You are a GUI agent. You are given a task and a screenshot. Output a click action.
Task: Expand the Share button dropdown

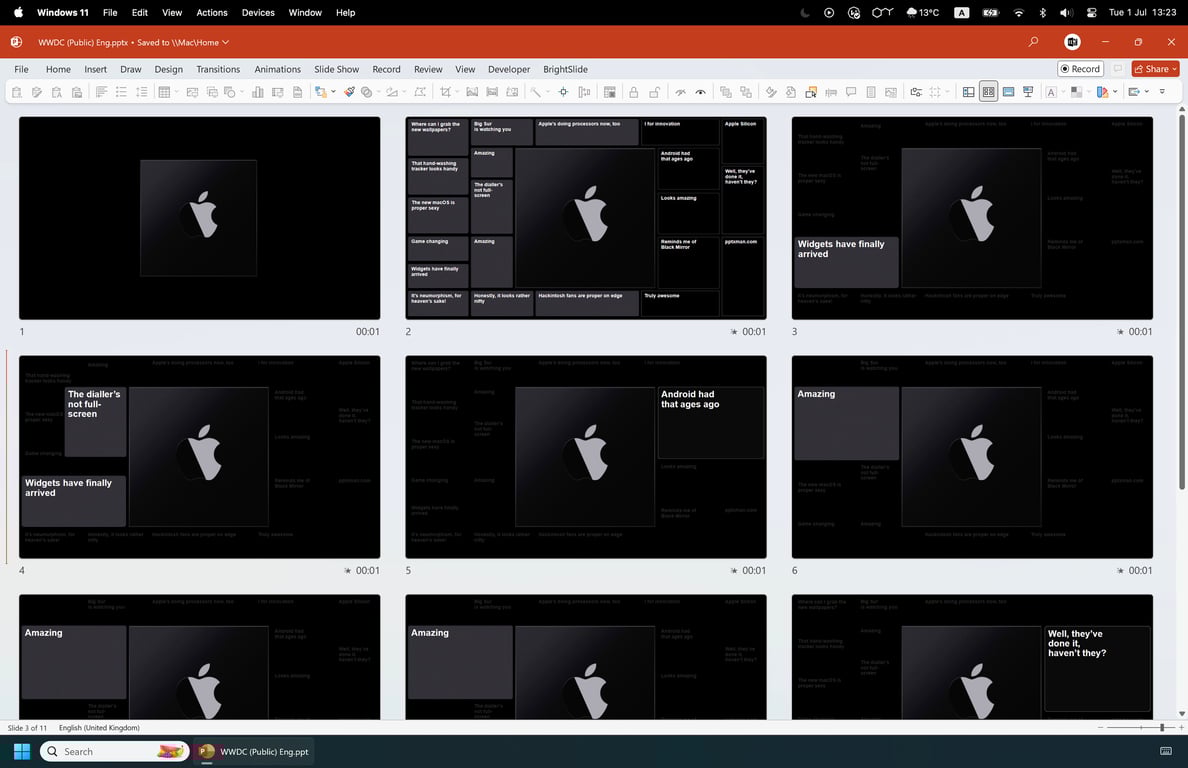click(x=1174, y=69)
